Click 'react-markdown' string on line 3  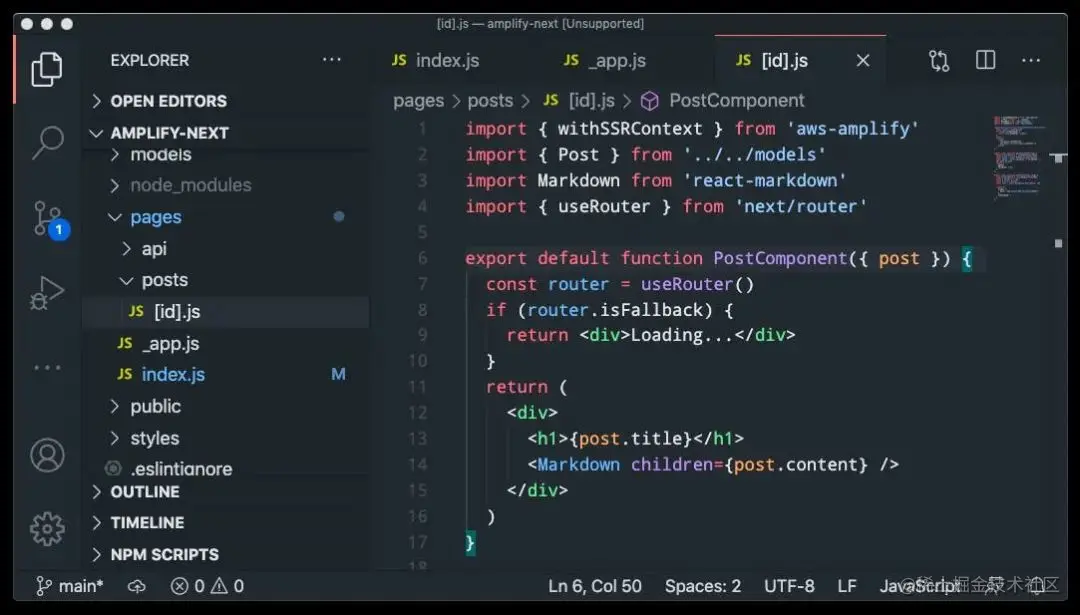[x=765, y=180]
